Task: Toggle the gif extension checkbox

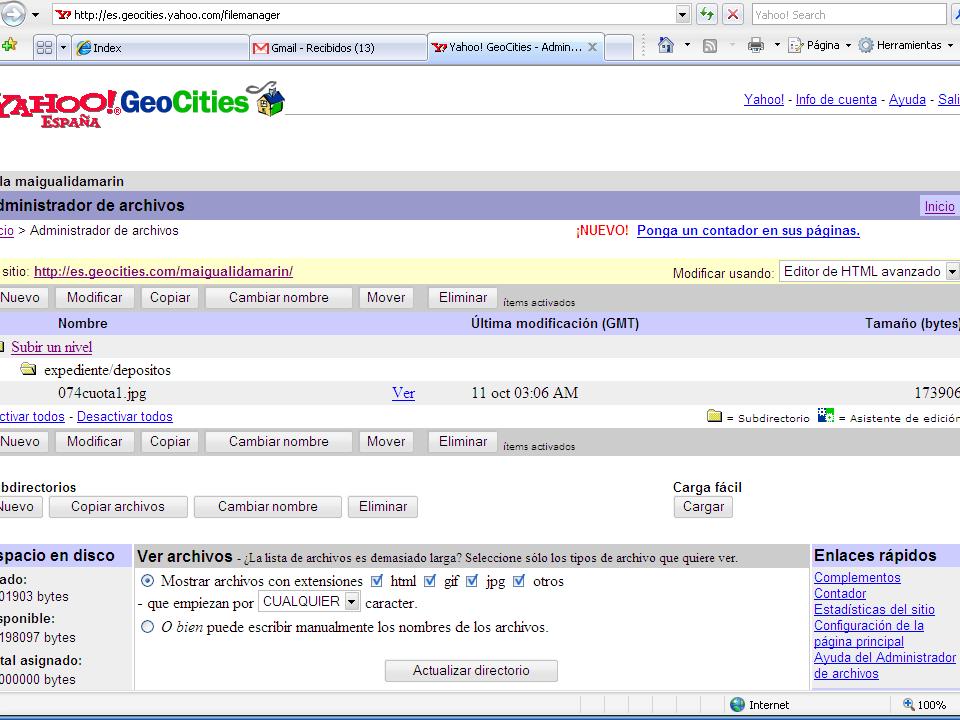Action: (430, 581)
